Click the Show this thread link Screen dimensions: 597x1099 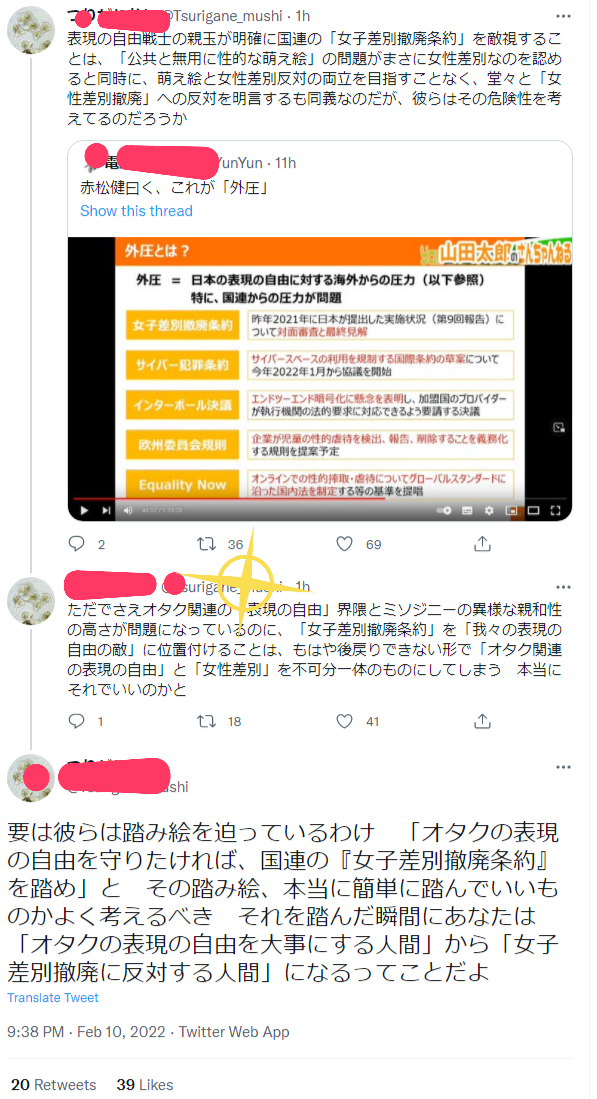(x=136, y=211)
